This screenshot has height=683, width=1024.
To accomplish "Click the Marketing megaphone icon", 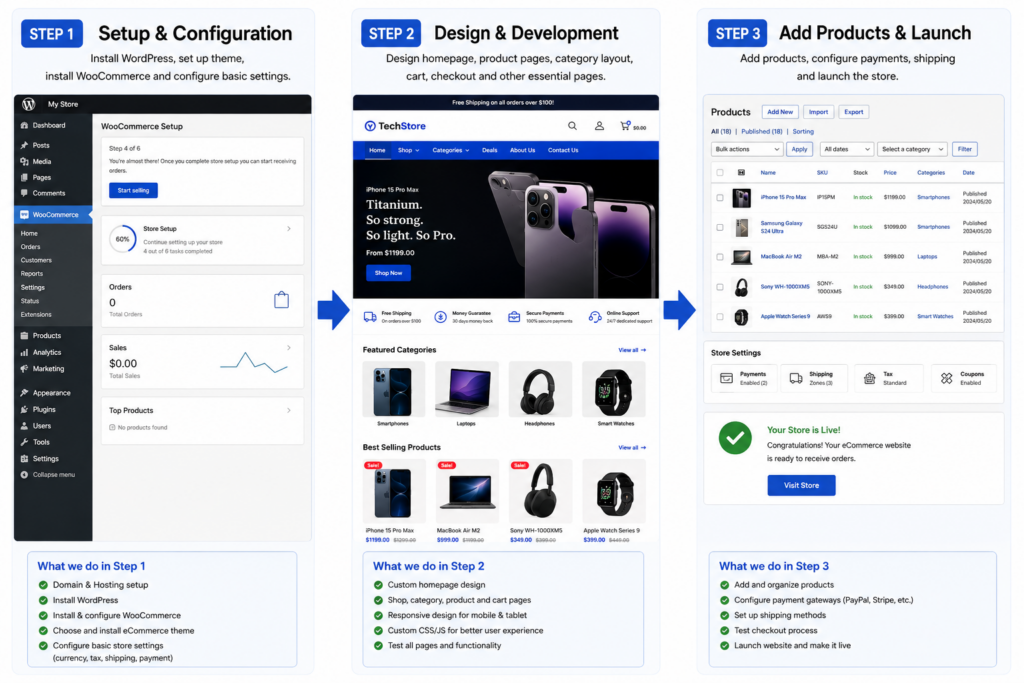I will click(24, 368).
